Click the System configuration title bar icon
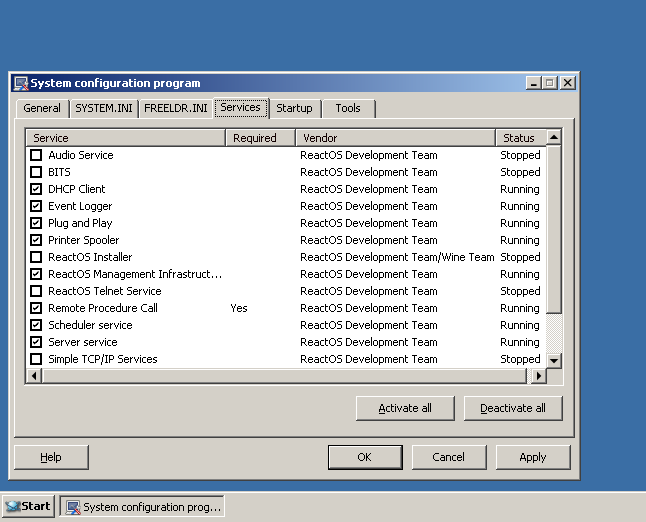 [x=21, y=83]
